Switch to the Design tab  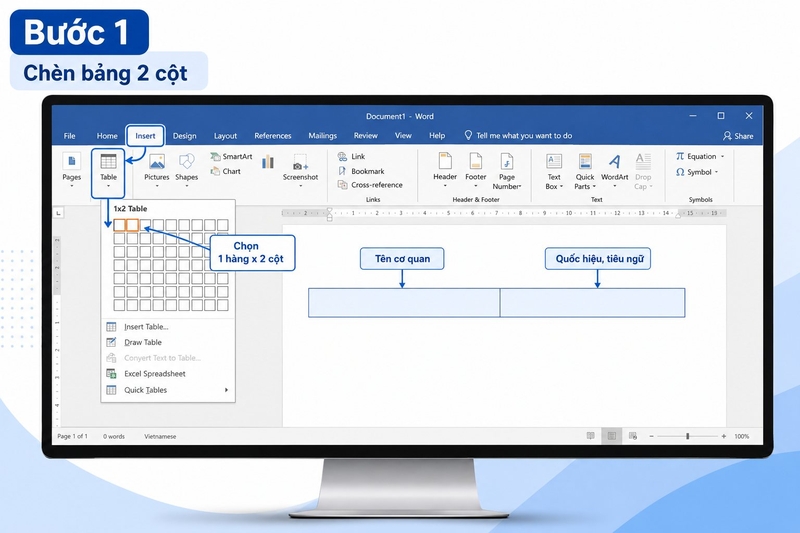tap(184, 136)
